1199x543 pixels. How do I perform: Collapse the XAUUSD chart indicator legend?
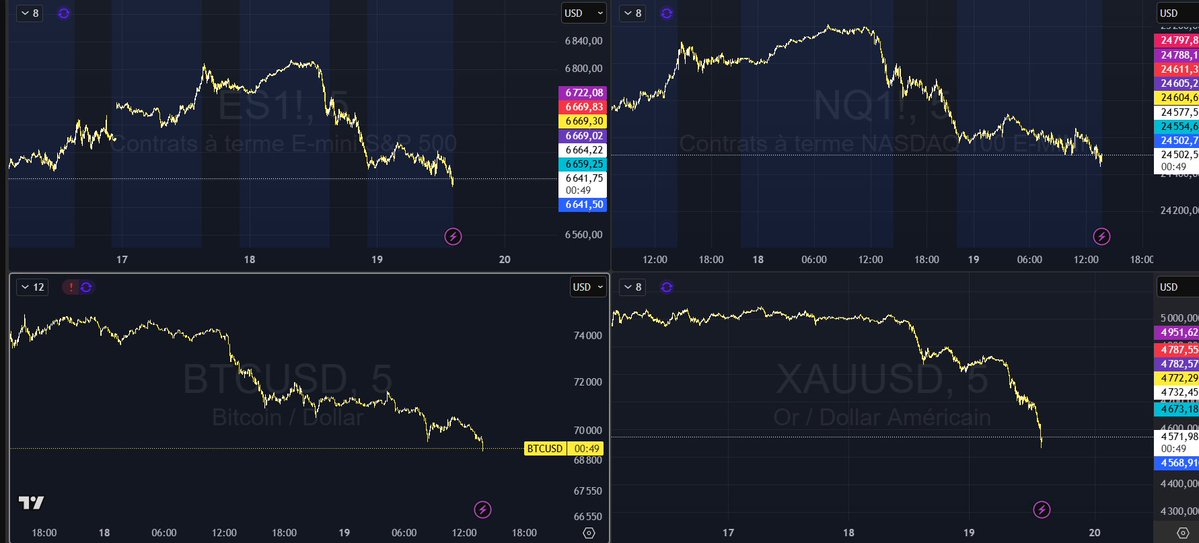coord(634,288)
